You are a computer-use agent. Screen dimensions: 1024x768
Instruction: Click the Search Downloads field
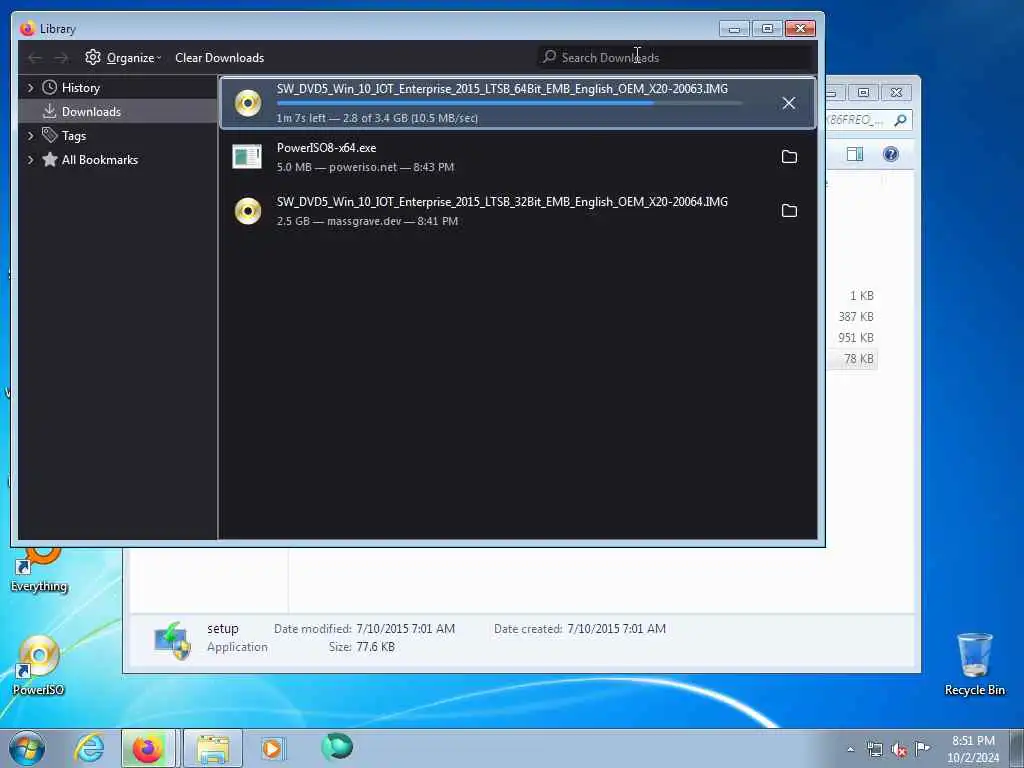[x=676, y=57]
